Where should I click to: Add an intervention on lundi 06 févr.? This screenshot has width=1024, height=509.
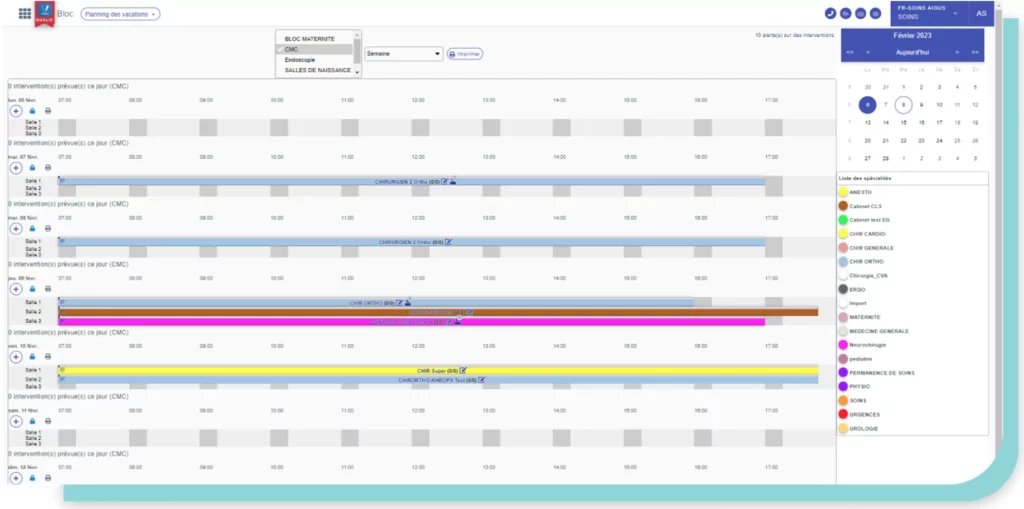(16, 111)
